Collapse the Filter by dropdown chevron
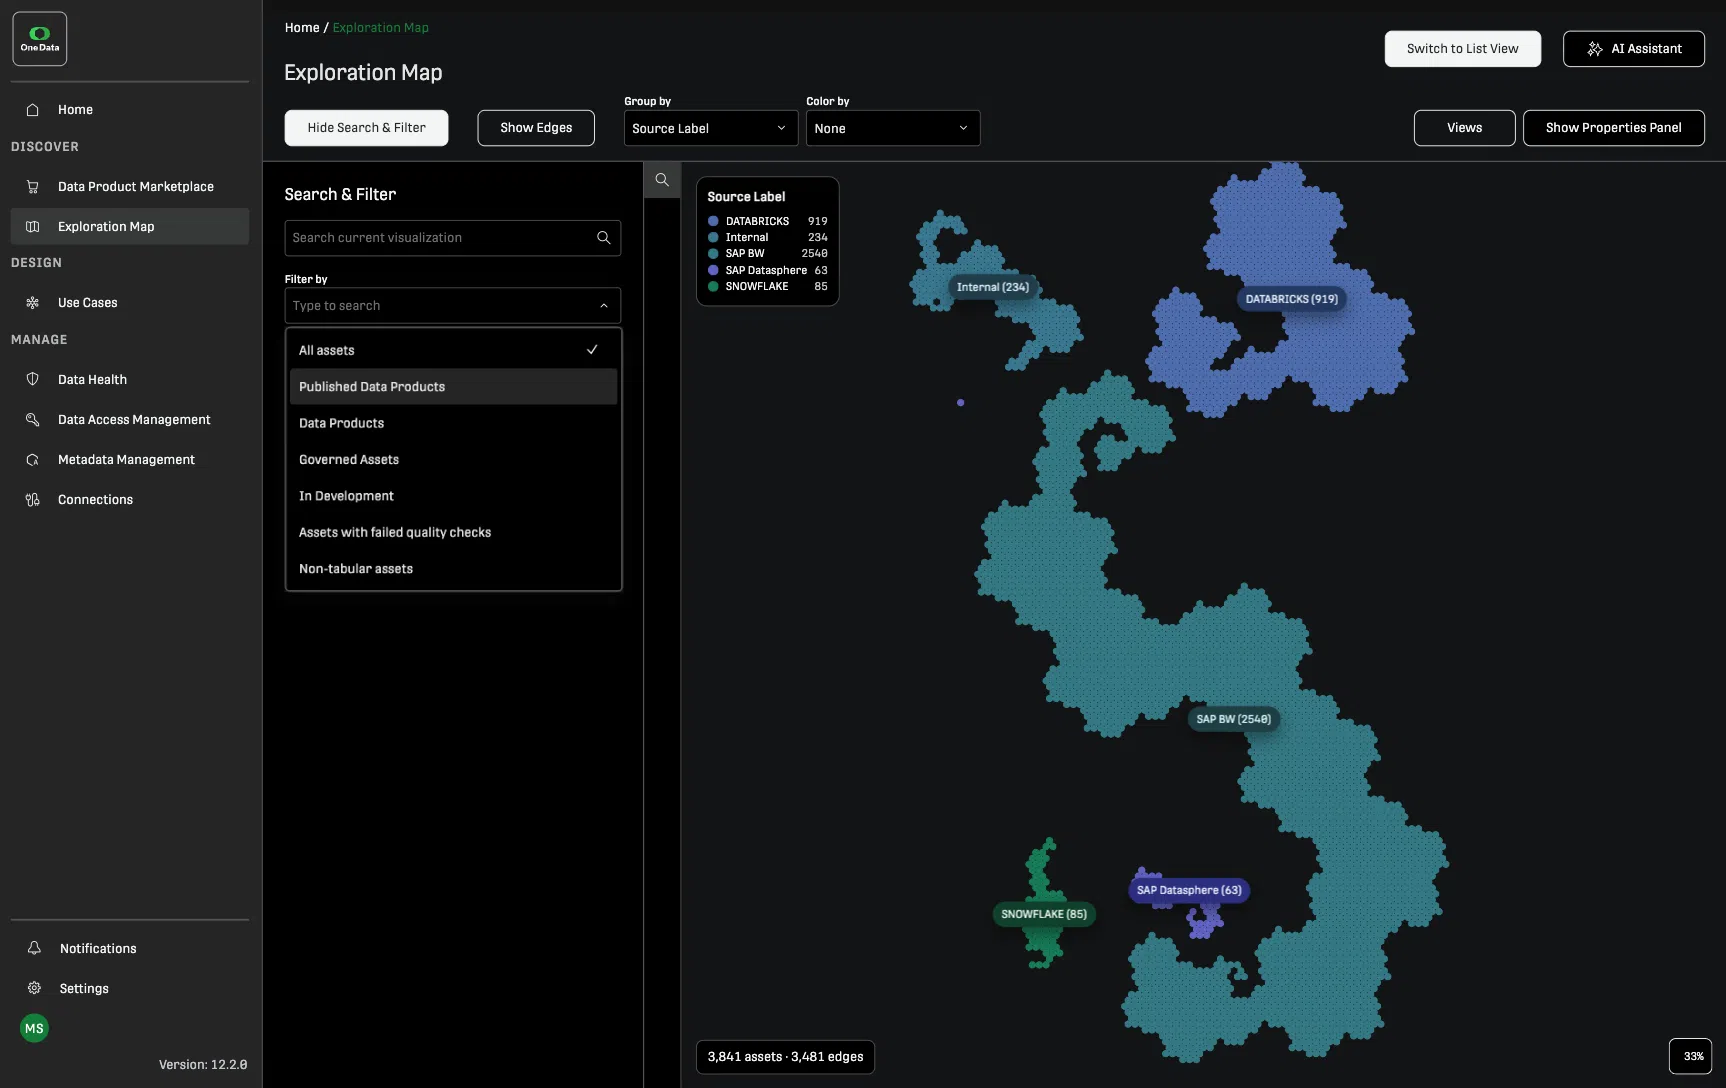Viewport: 1726px width, 1088px height. (x=604, y=306)
